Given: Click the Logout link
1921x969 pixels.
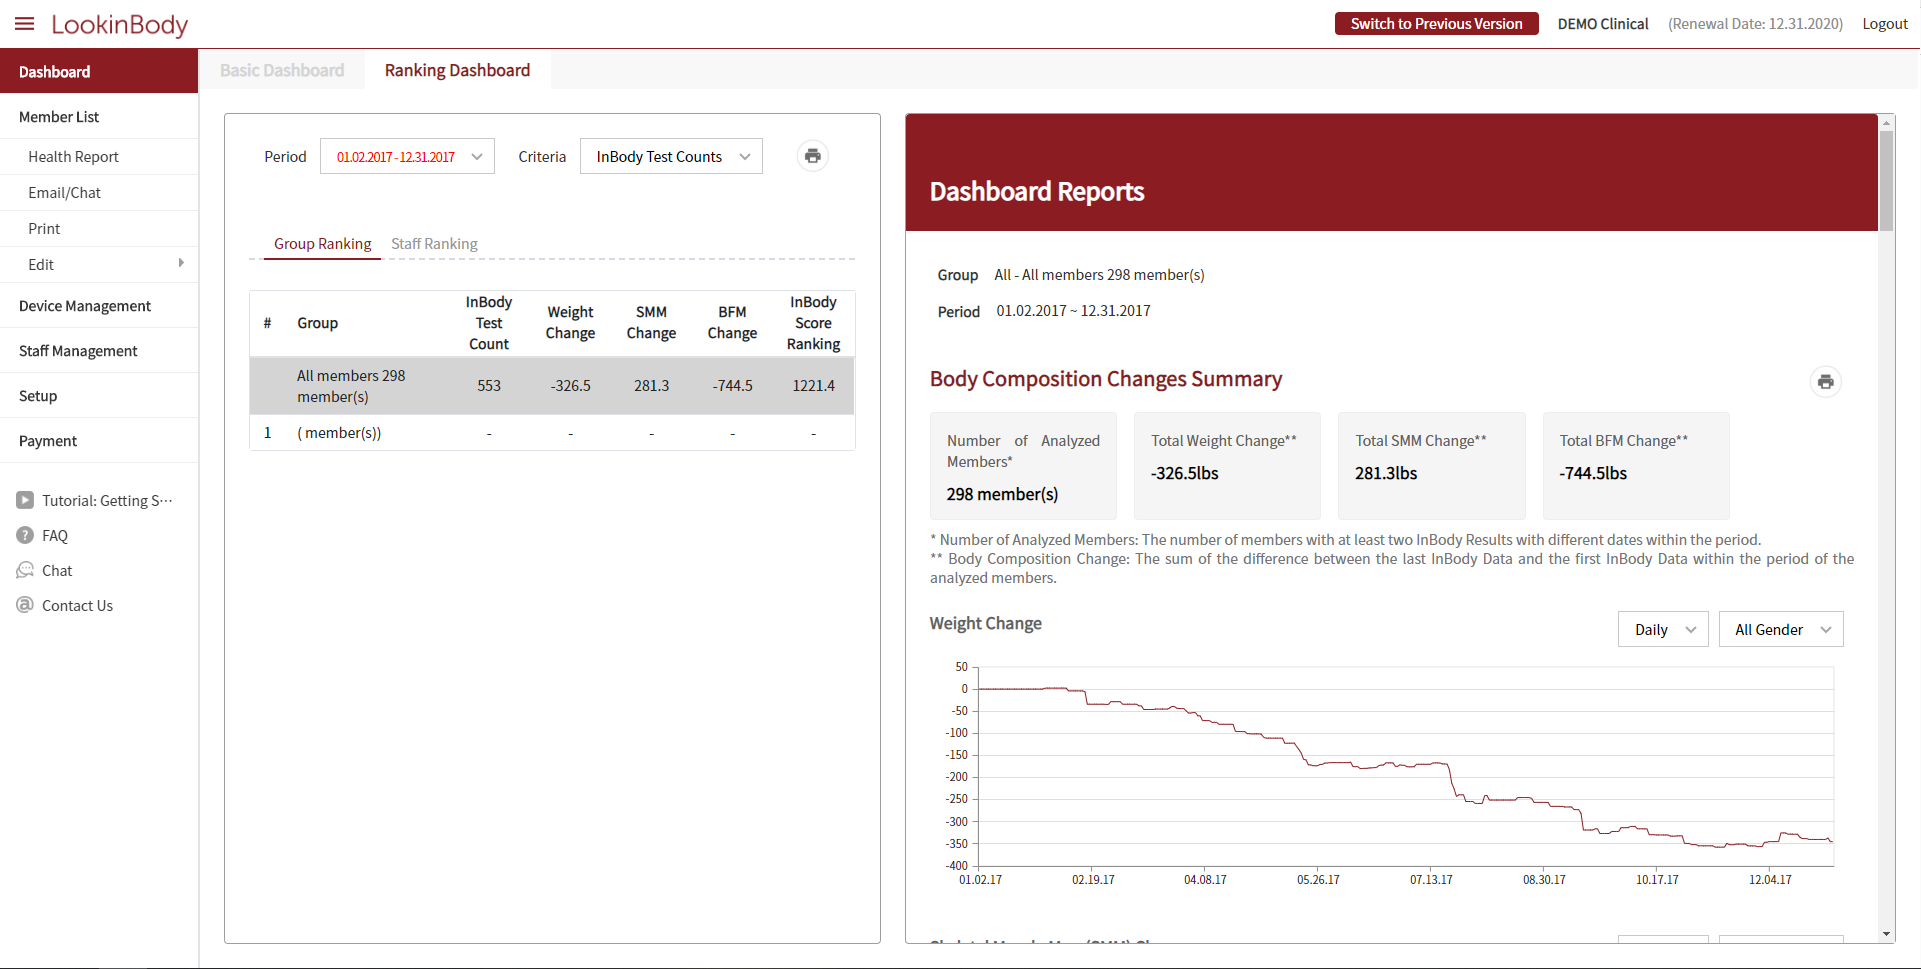Looking at the screenshot, I should 1884,24.
